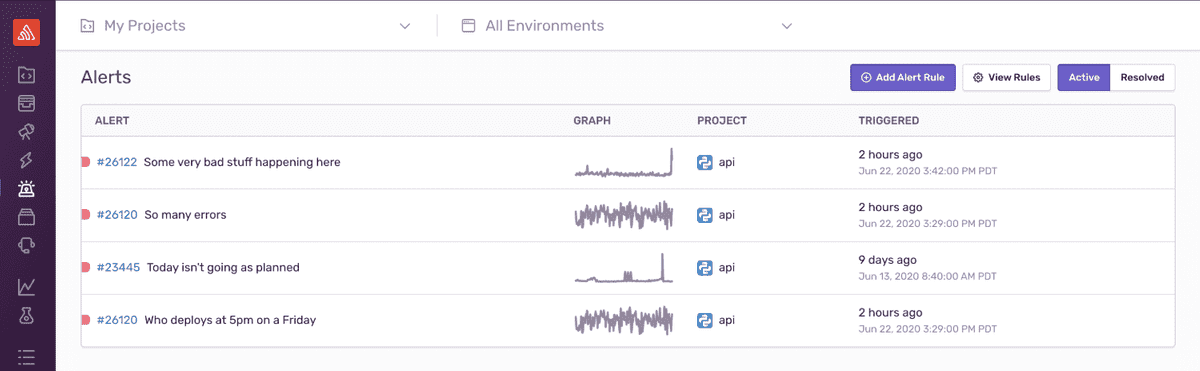
Task: Open graph thumbnail for 'Today isn't going as planned'
Action: [624, 268]
